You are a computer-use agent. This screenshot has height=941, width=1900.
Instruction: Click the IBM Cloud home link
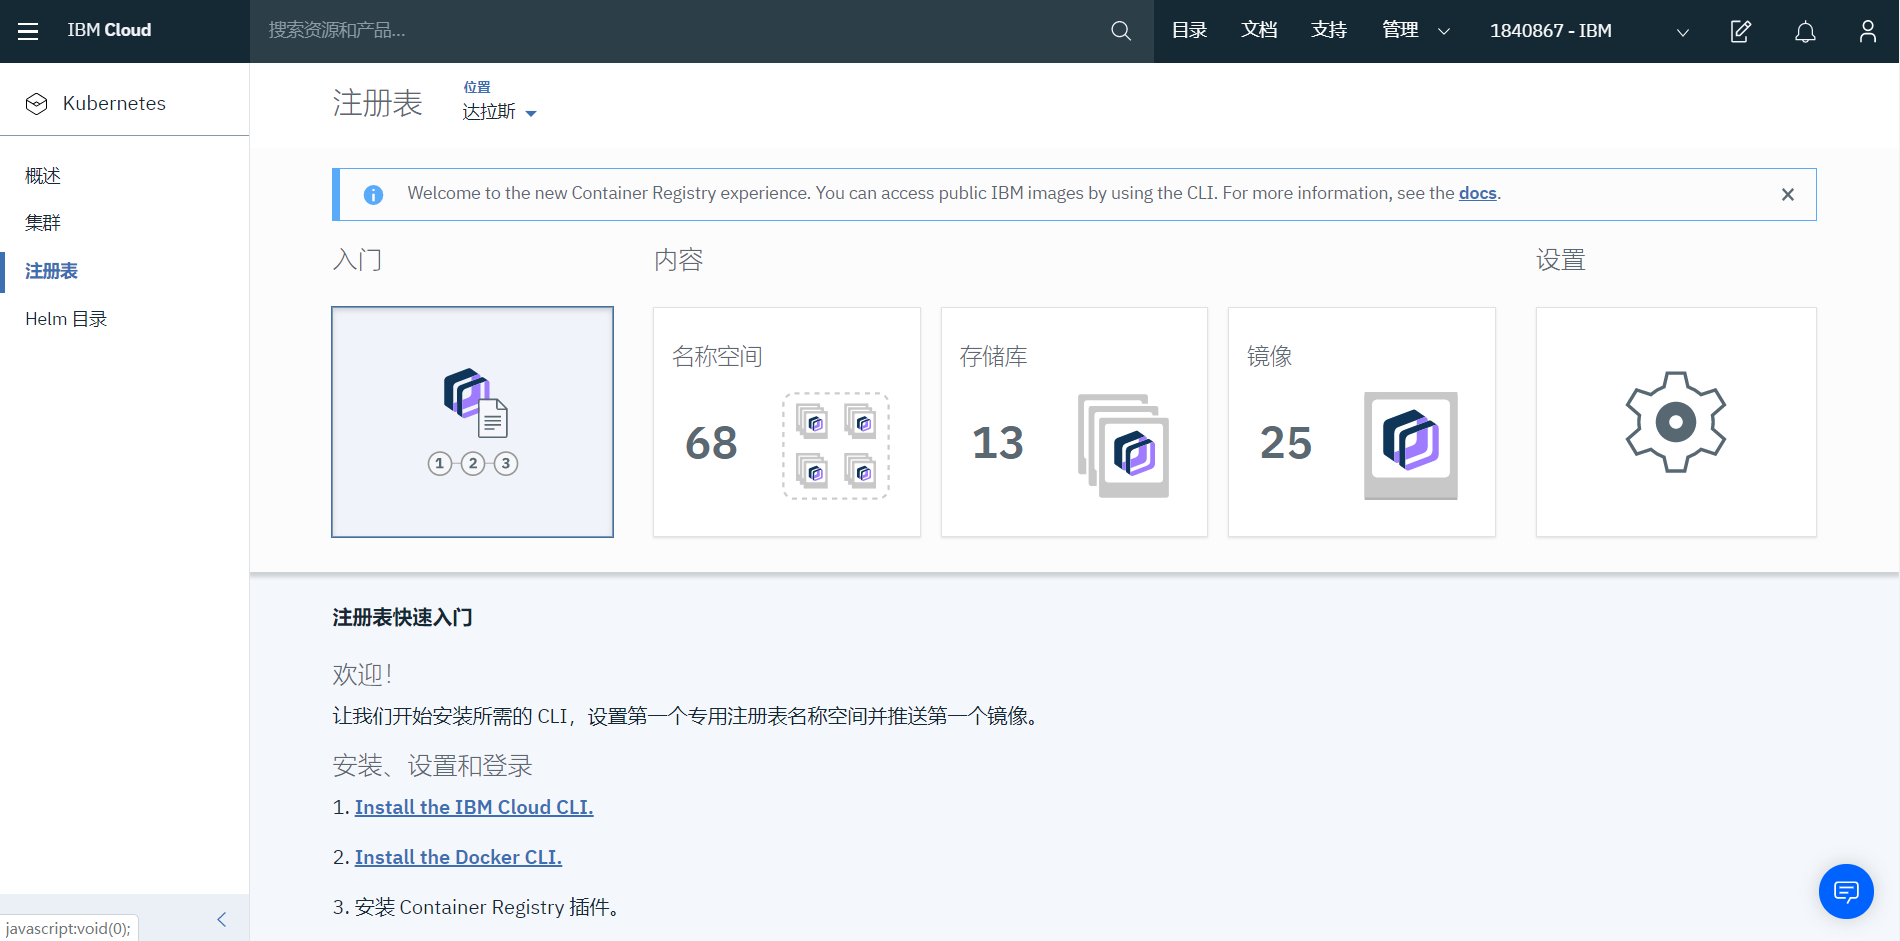pos(109,31)
